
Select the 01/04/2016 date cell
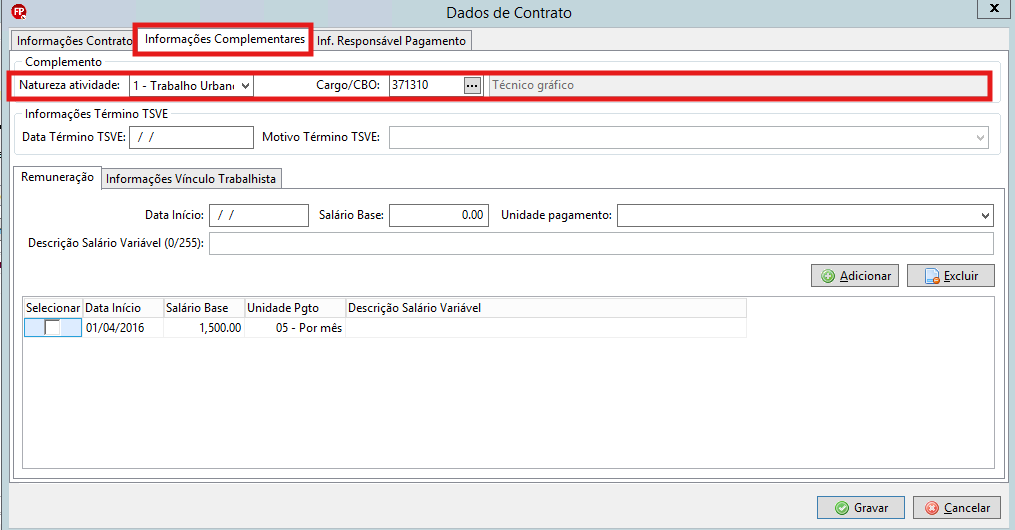123,328
